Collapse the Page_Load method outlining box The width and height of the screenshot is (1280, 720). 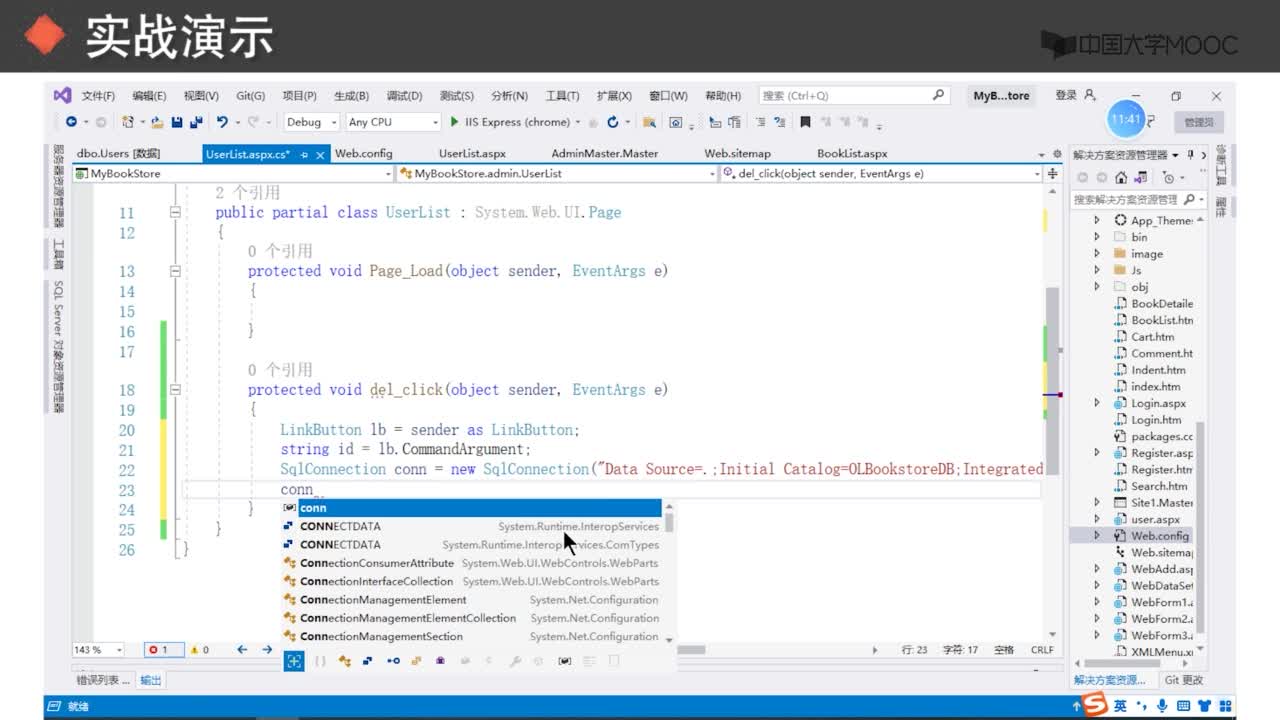(175, 271)
